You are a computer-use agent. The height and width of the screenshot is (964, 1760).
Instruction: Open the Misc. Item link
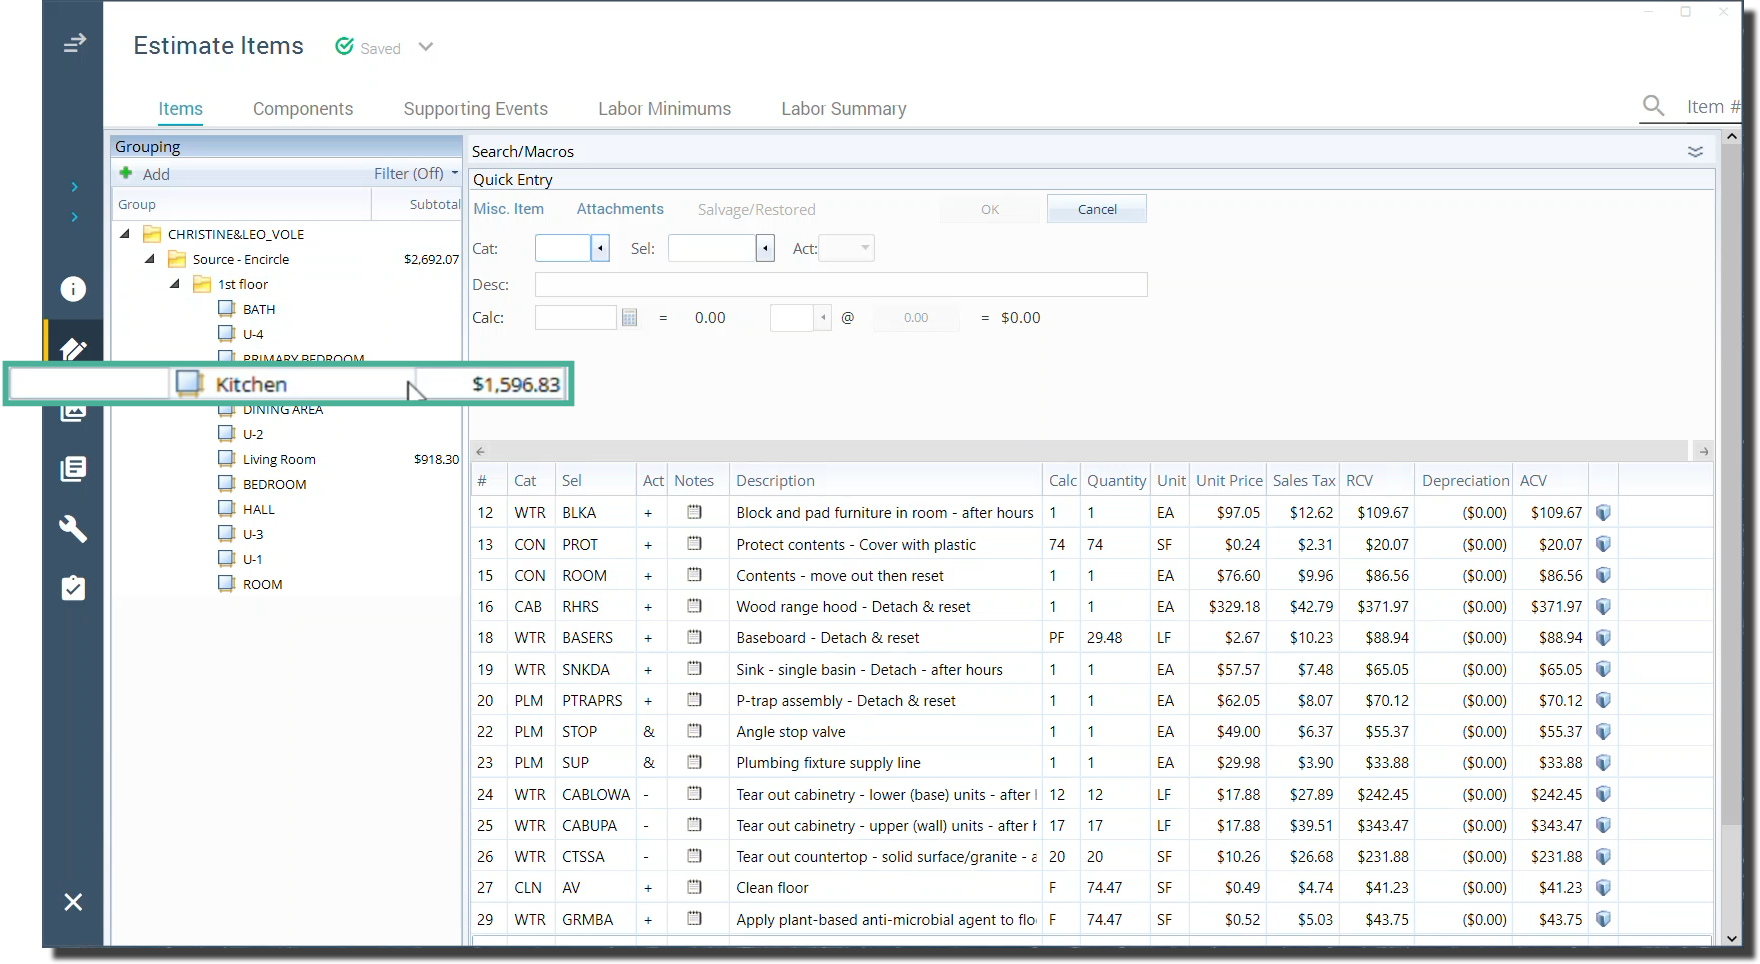click(509, 209)
